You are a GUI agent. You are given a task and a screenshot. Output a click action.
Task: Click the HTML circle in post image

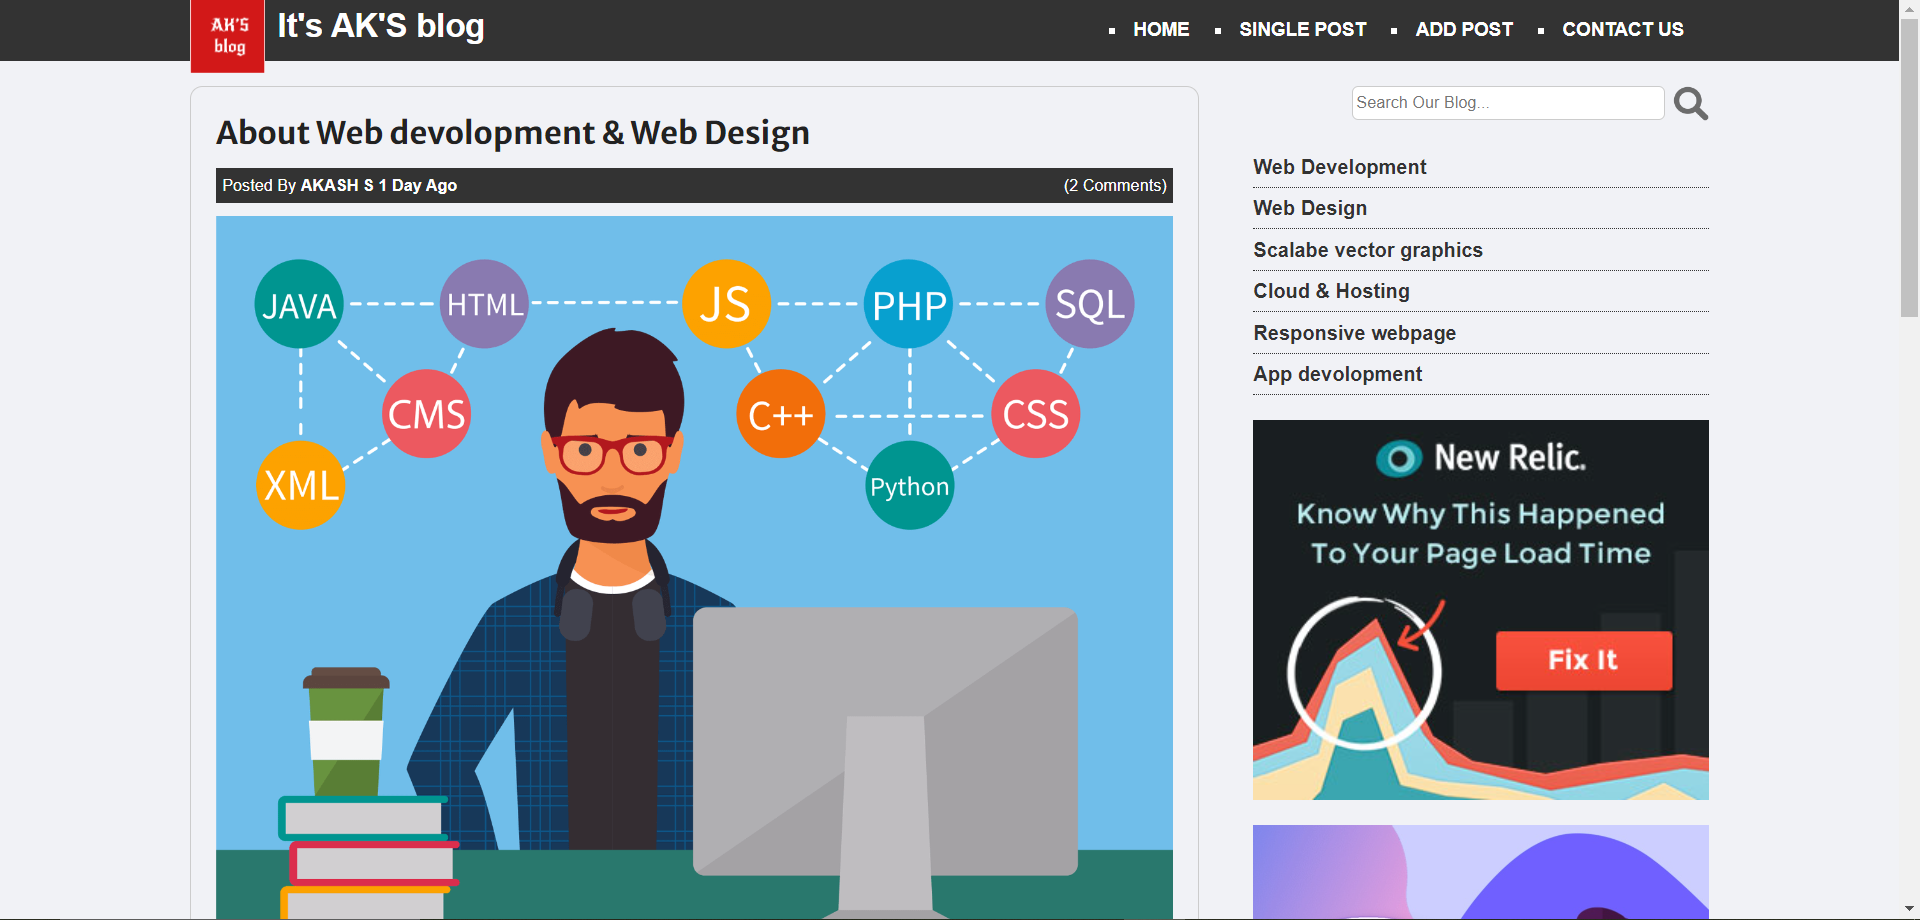(x=484, y=304)
